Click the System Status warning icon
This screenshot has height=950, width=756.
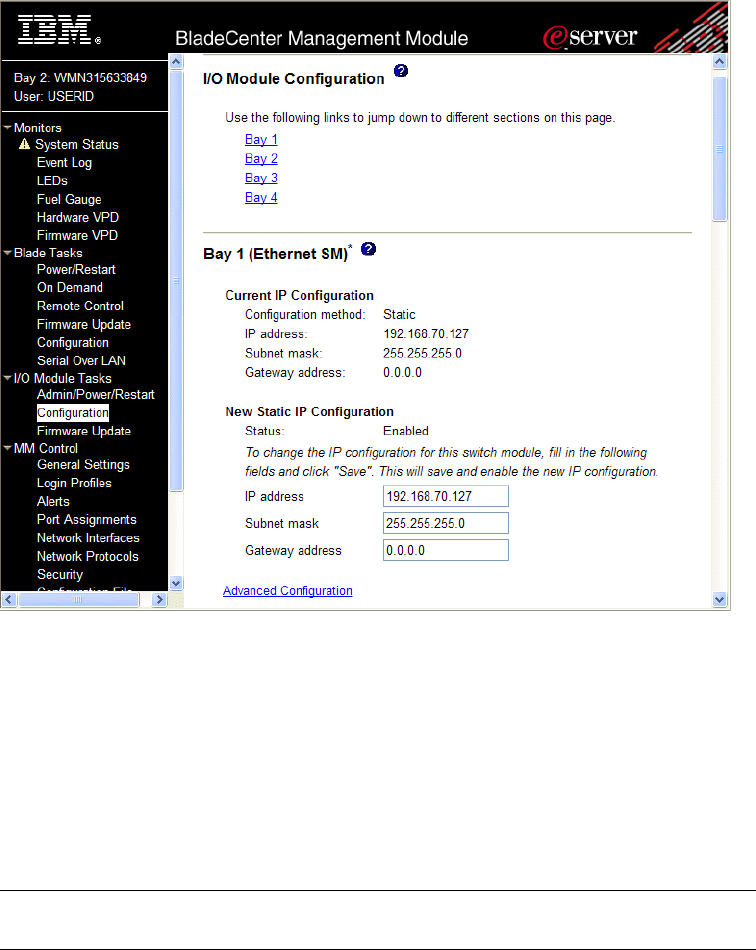pyautogui.click(x=24, y=144)
